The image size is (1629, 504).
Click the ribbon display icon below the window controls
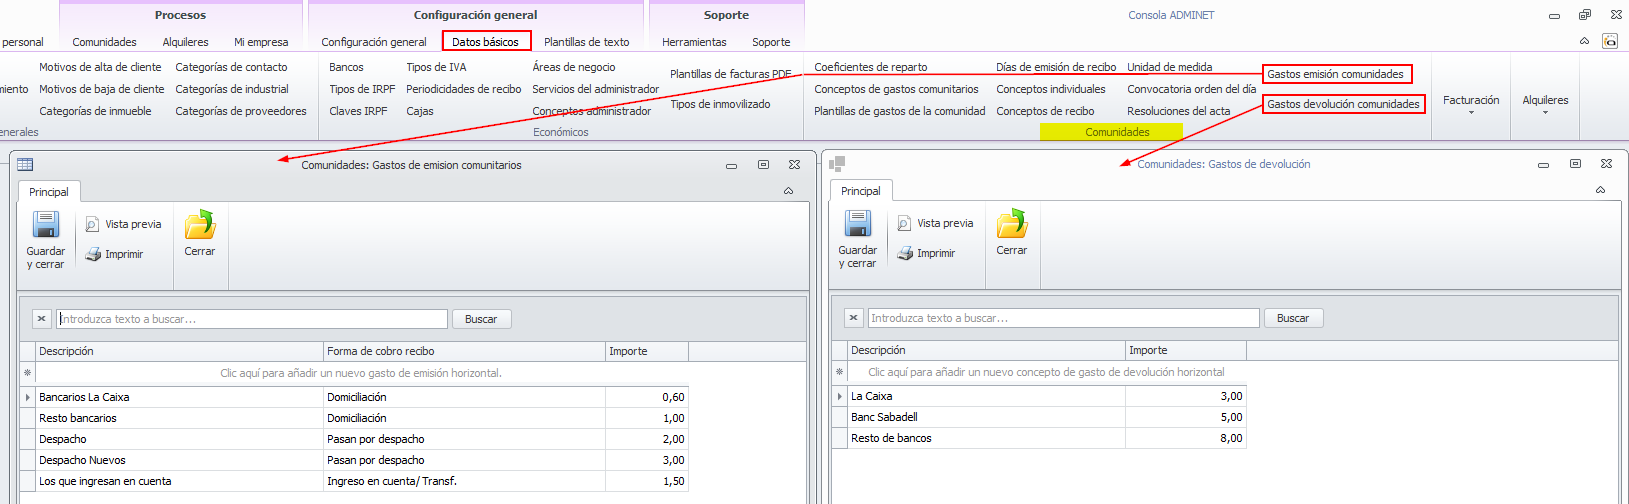1610,41
